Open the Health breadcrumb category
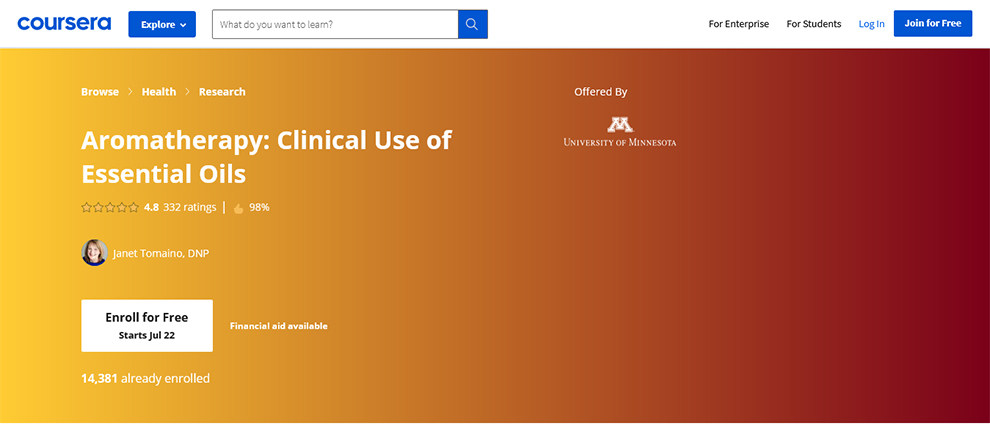Screen dimensions: 990x426 [x=159, y=92]
